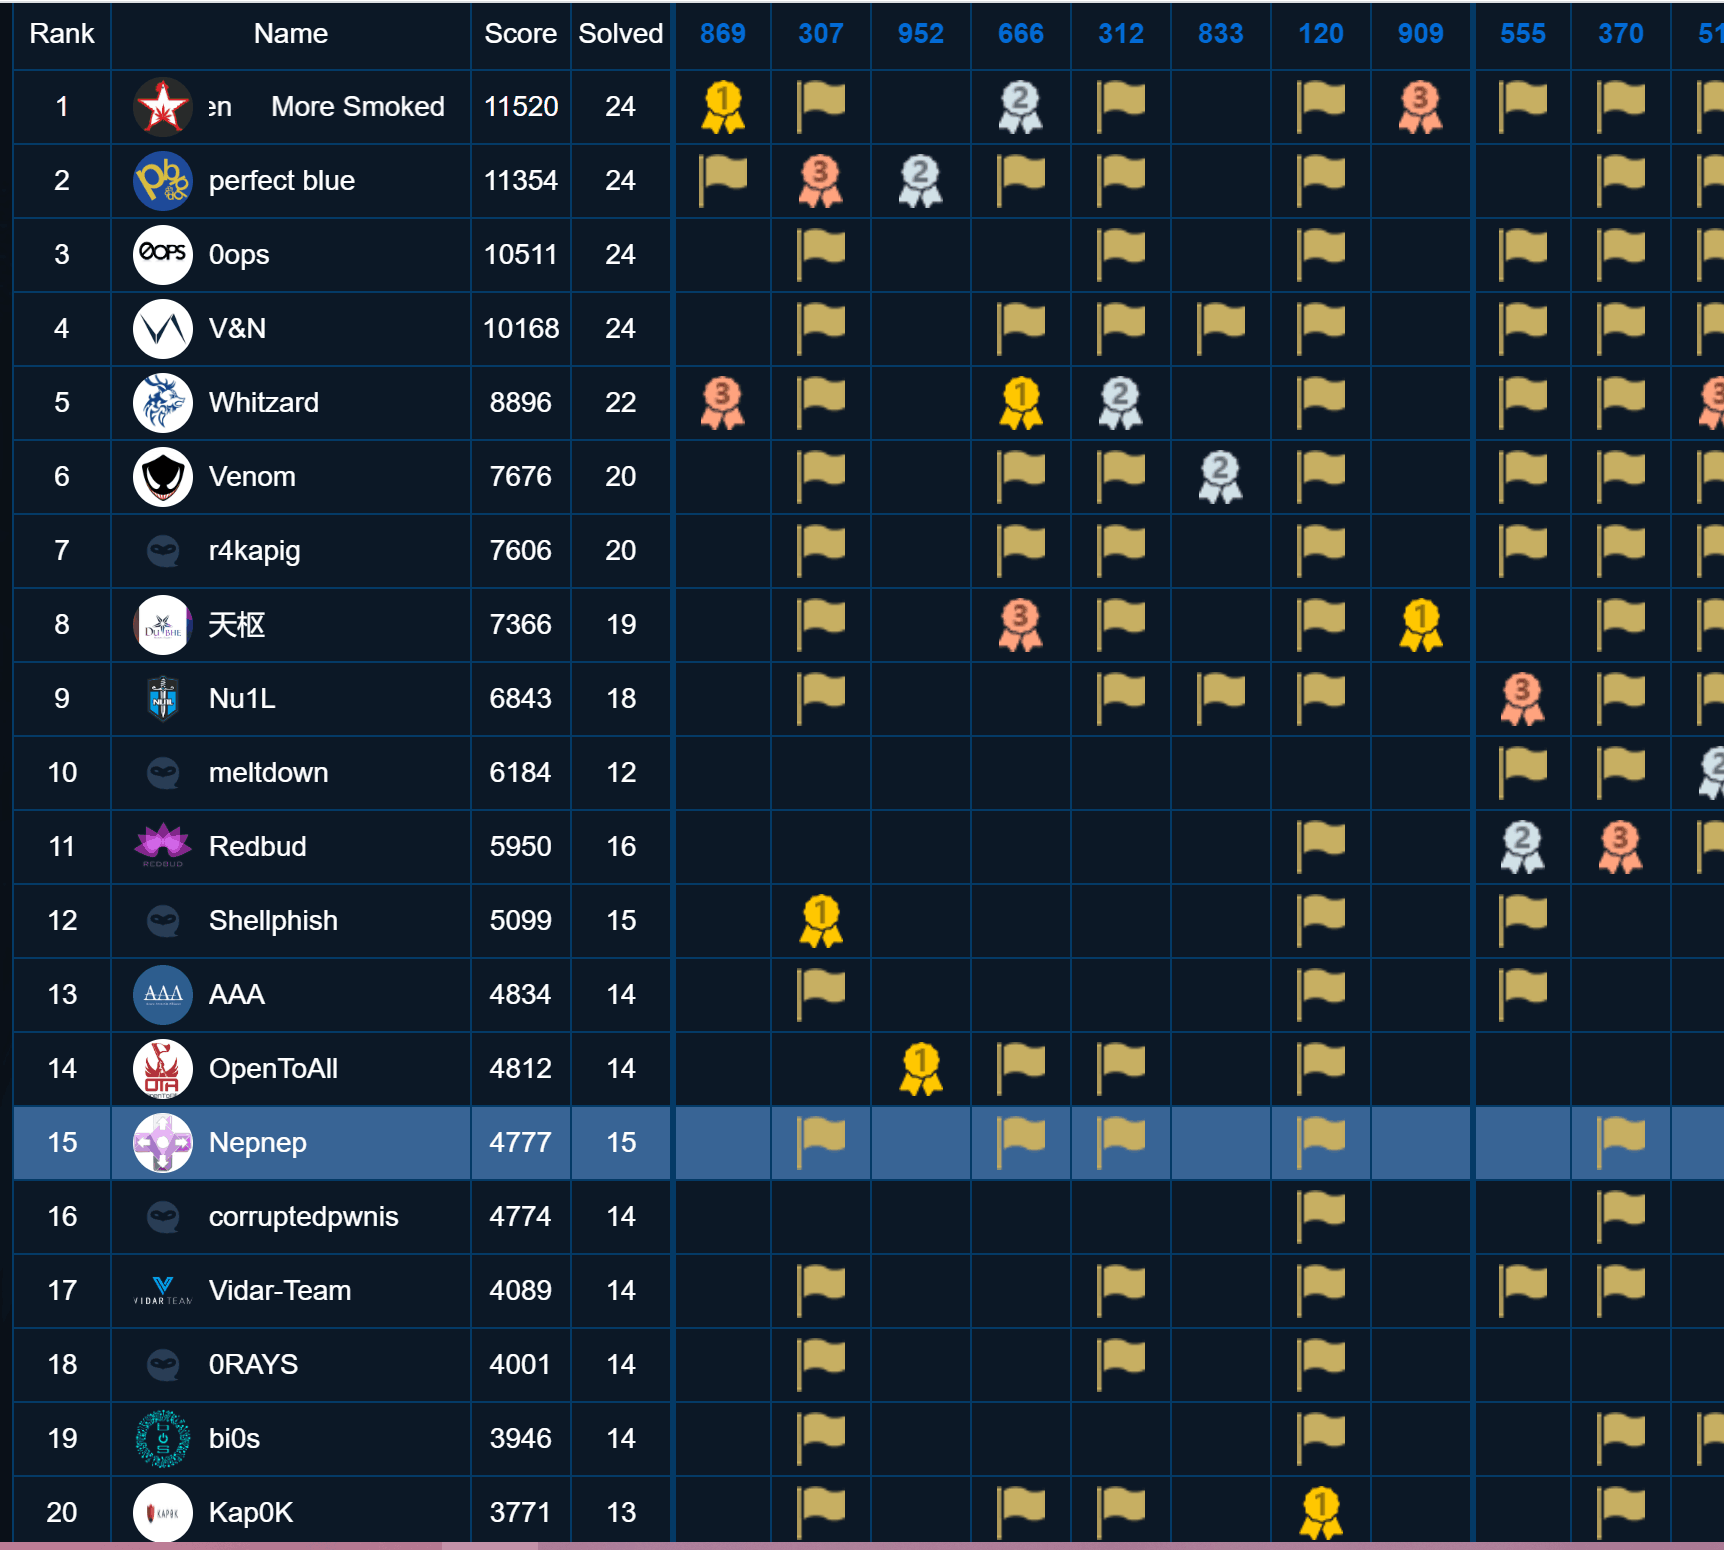Click the Nepnep team avatar
The image size is (1724, 1550).
point(163,1143)
